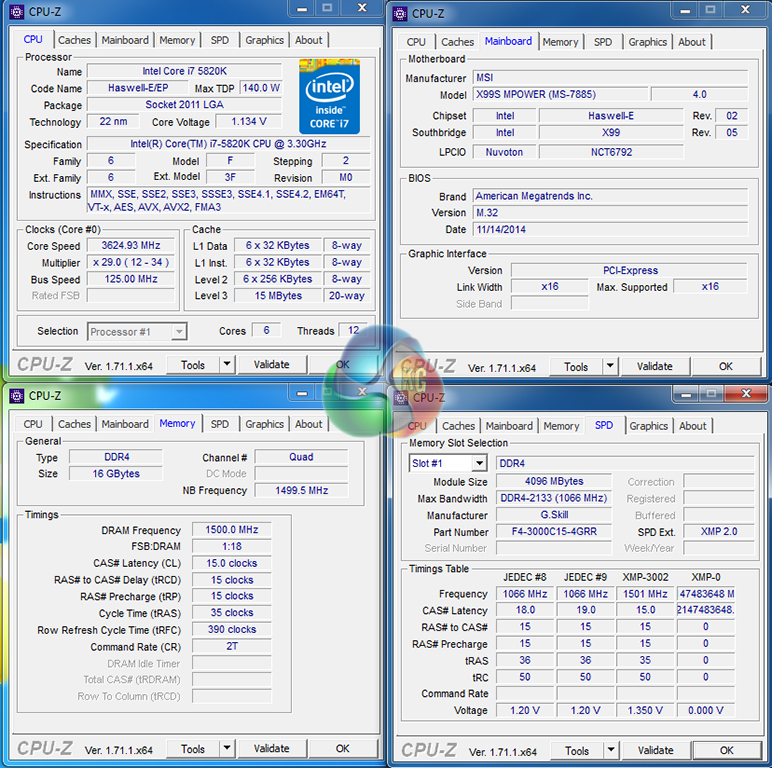Expand the Tools dropdown arrow in the CPU window
This screenshot has height=768, width=772.
226,365
